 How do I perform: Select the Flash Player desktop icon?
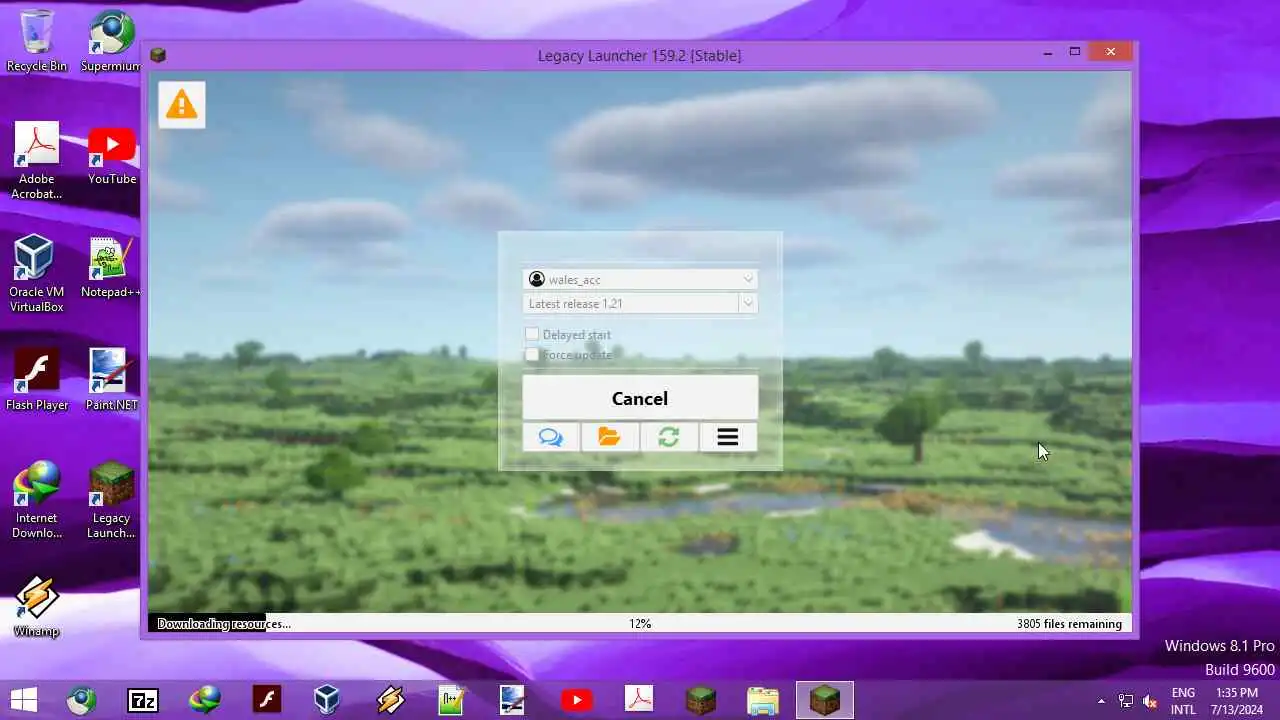tap(37, 381)
